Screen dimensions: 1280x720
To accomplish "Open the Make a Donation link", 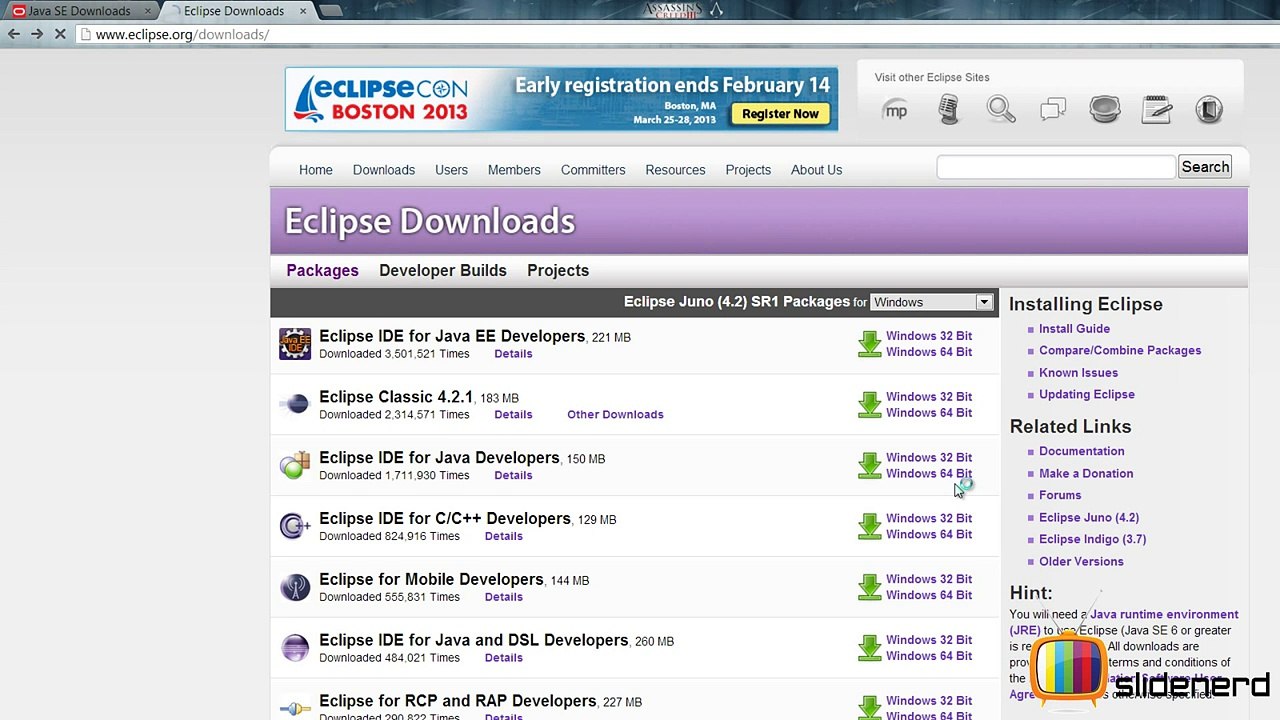I will [x=1086, y=474].
